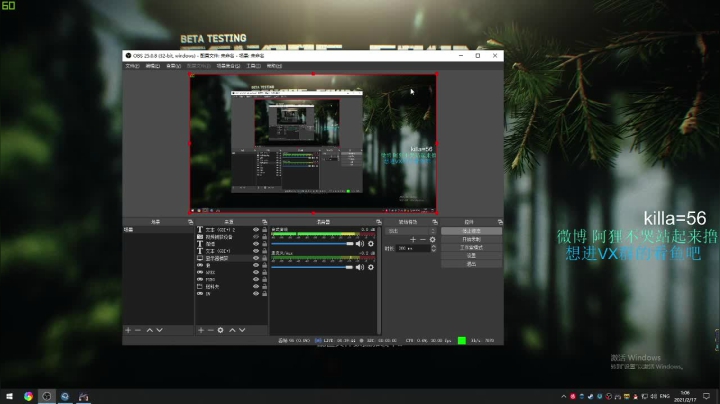This screenshot has width=720, height=404.
Task: Mute Mic/Aux speaker icon
Action: pos(360,267)
